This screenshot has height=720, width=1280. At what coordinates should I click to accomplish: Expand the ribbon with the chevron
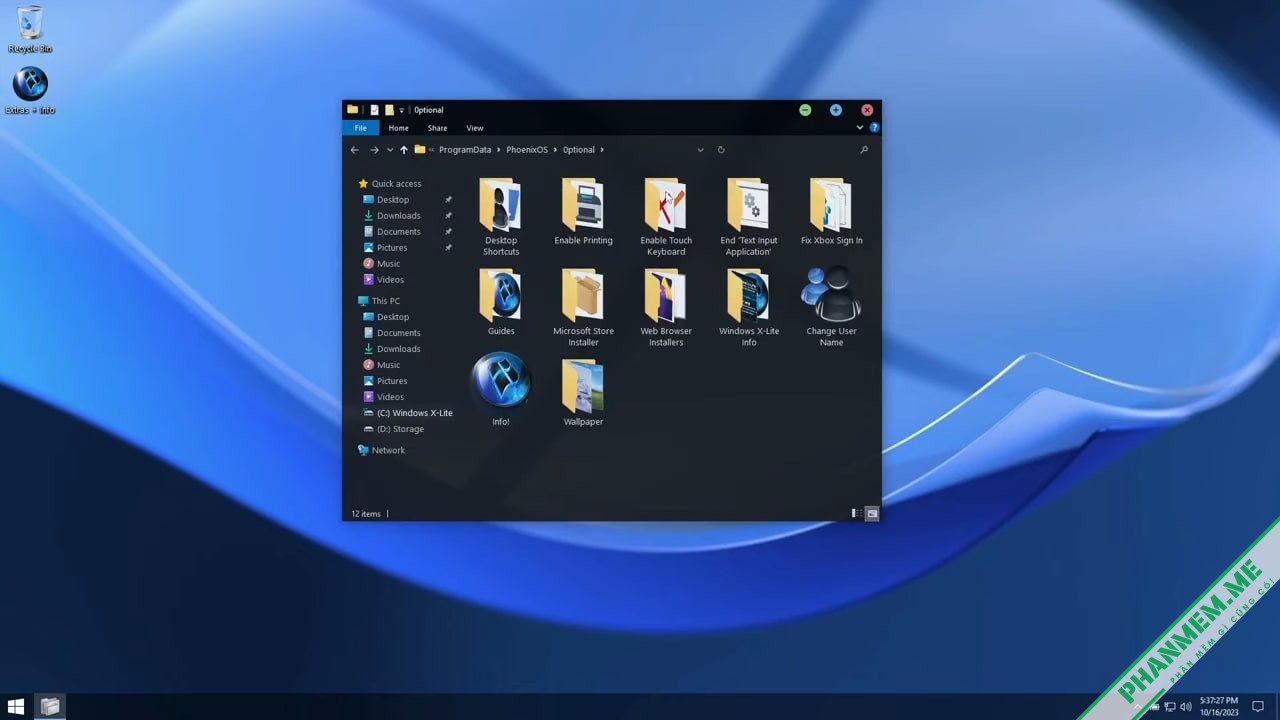click(860, 128)
